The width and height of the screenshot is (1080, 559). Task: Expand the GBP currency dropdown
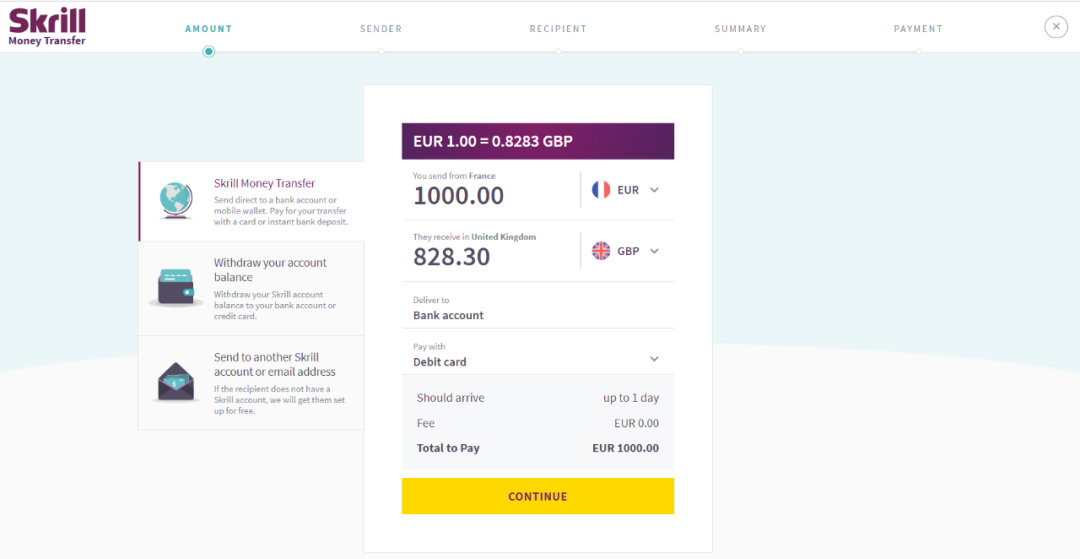[x=654, y=251]
